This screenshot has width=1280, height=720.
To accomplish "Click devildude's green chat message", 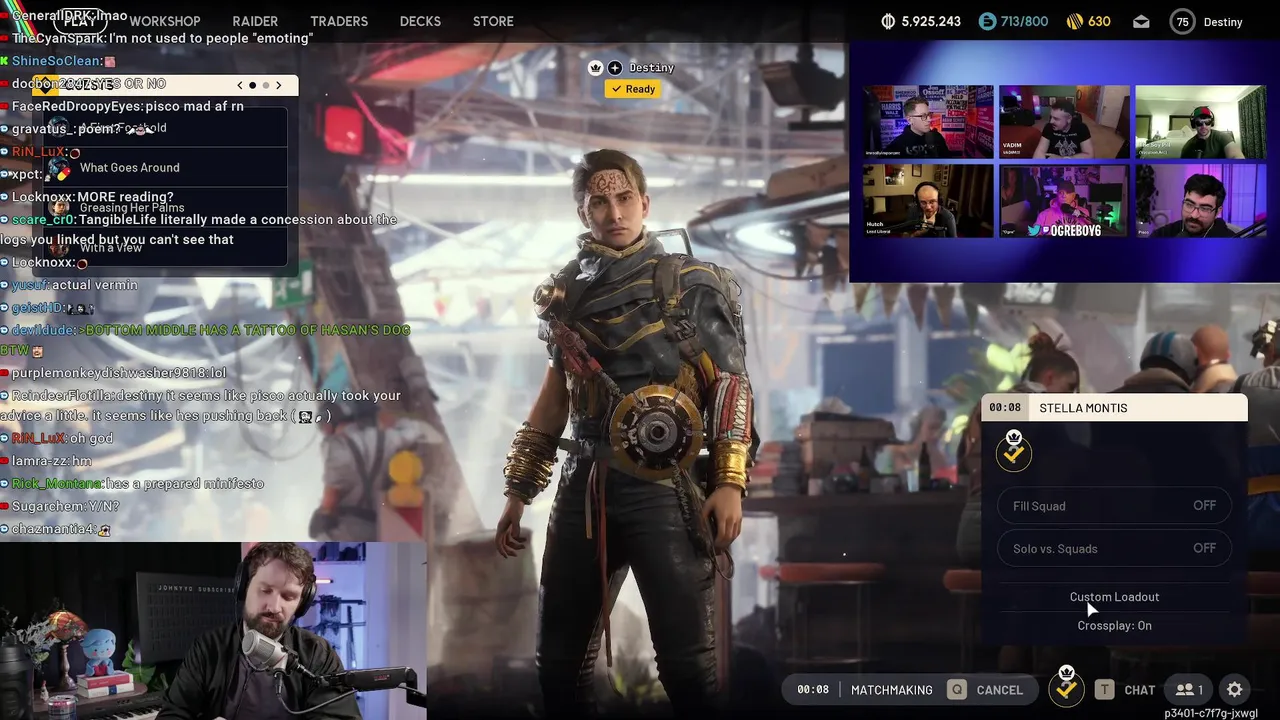I will click(x=205, y=340).
